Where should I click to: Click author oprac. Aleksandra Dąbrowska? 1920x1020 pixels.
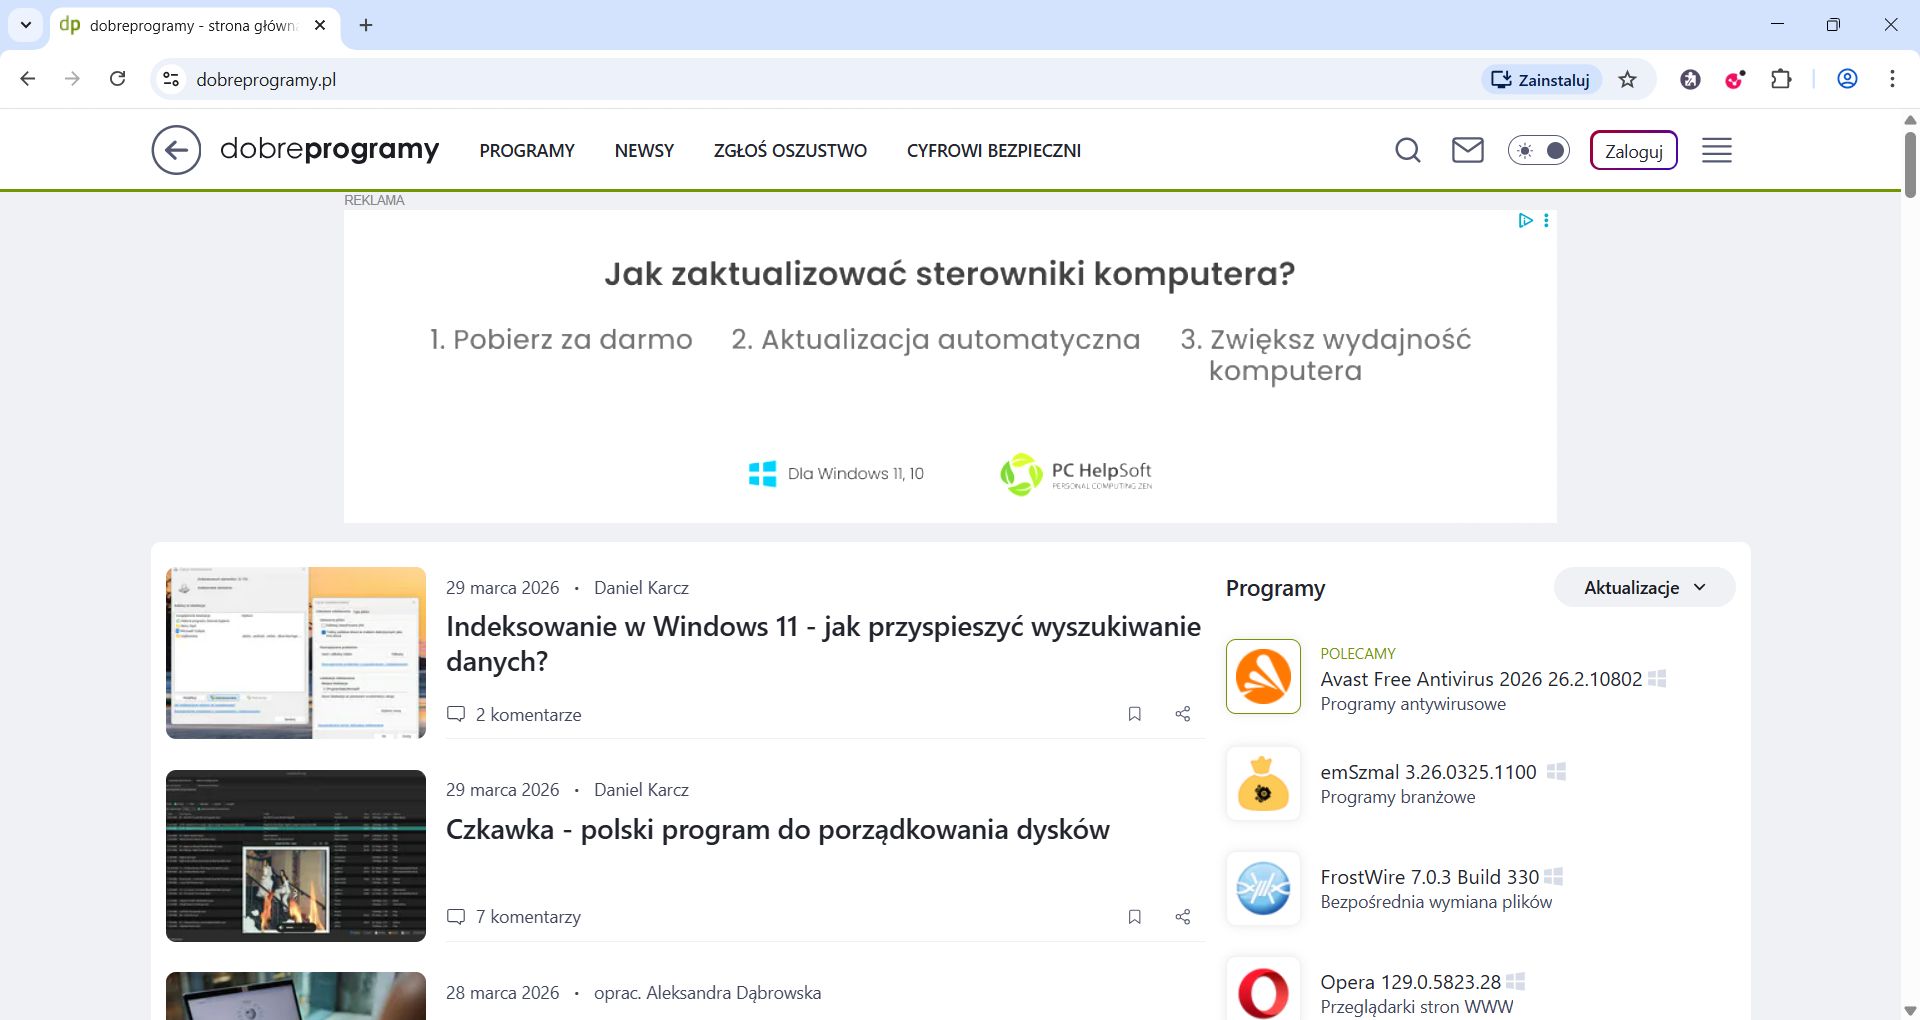click(x=707, y=993)
